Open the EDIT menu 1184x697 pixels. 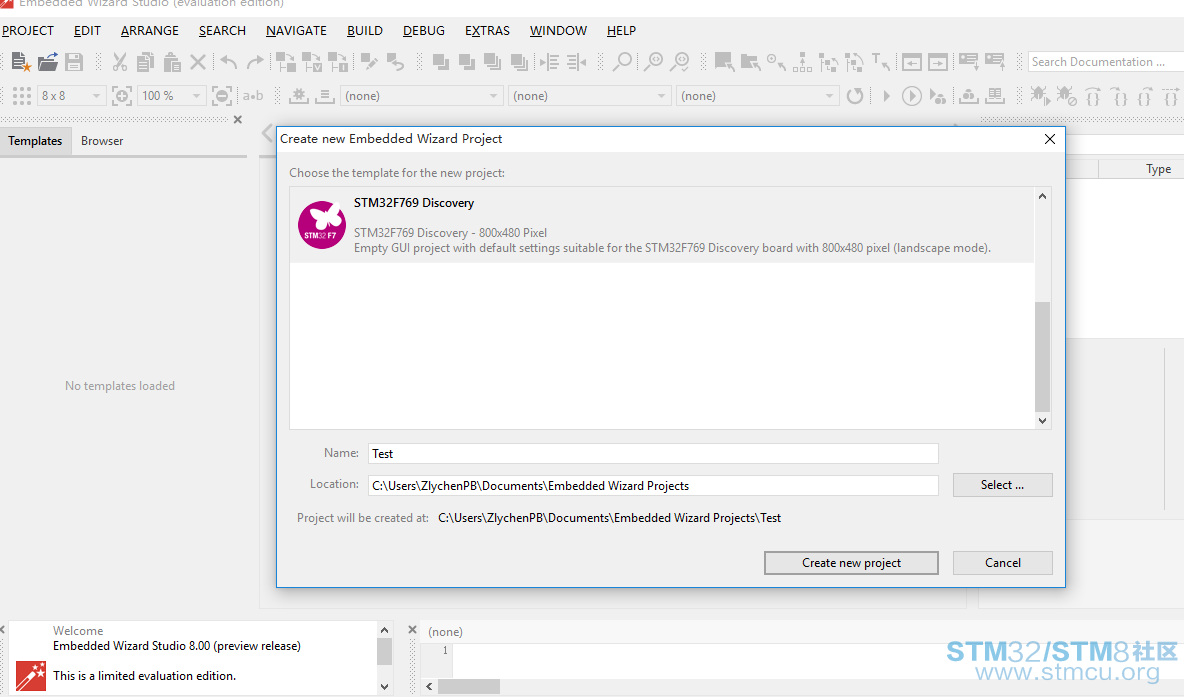(x=87, y=31)
